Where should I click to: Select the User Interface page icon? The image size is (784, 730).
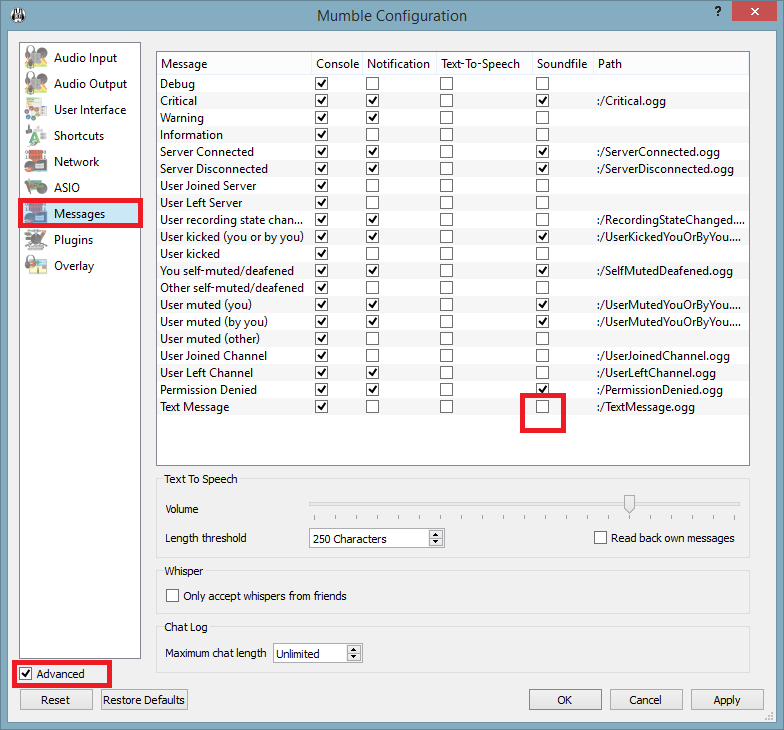36,109
